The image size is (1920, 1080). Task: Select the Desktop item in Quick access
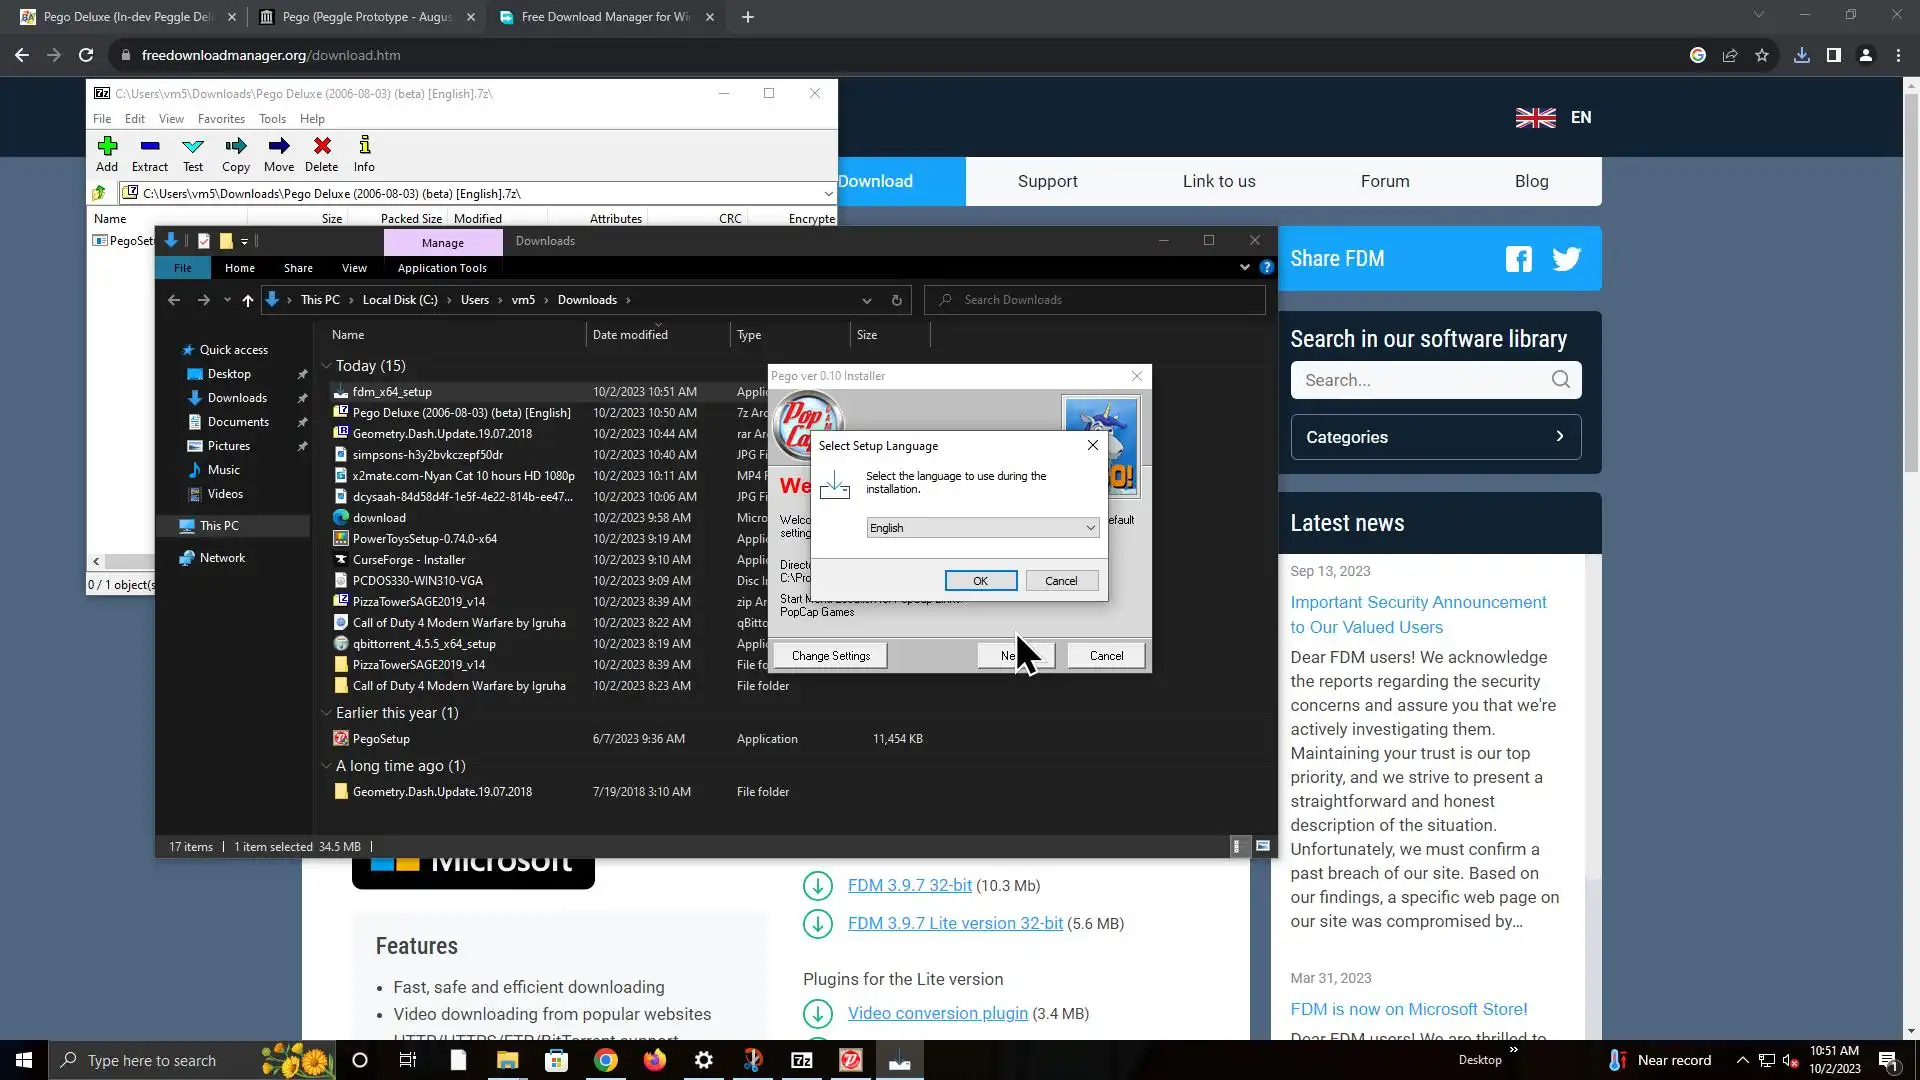coord(229,374)
